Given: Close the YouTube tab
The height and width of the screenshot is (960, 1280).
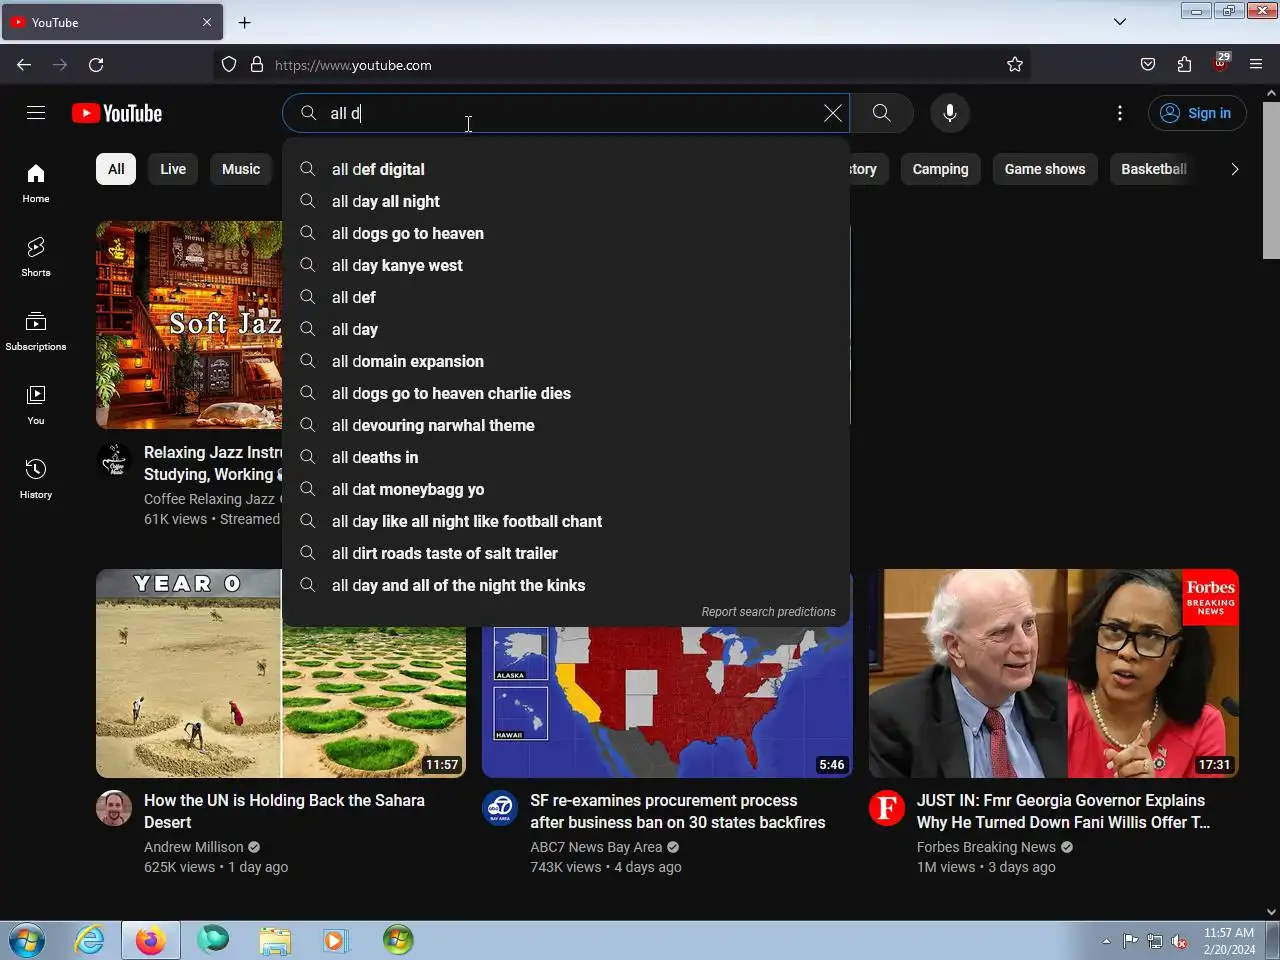Looking at the screenshot, I should pyautogui.click(x=207, y=22).
